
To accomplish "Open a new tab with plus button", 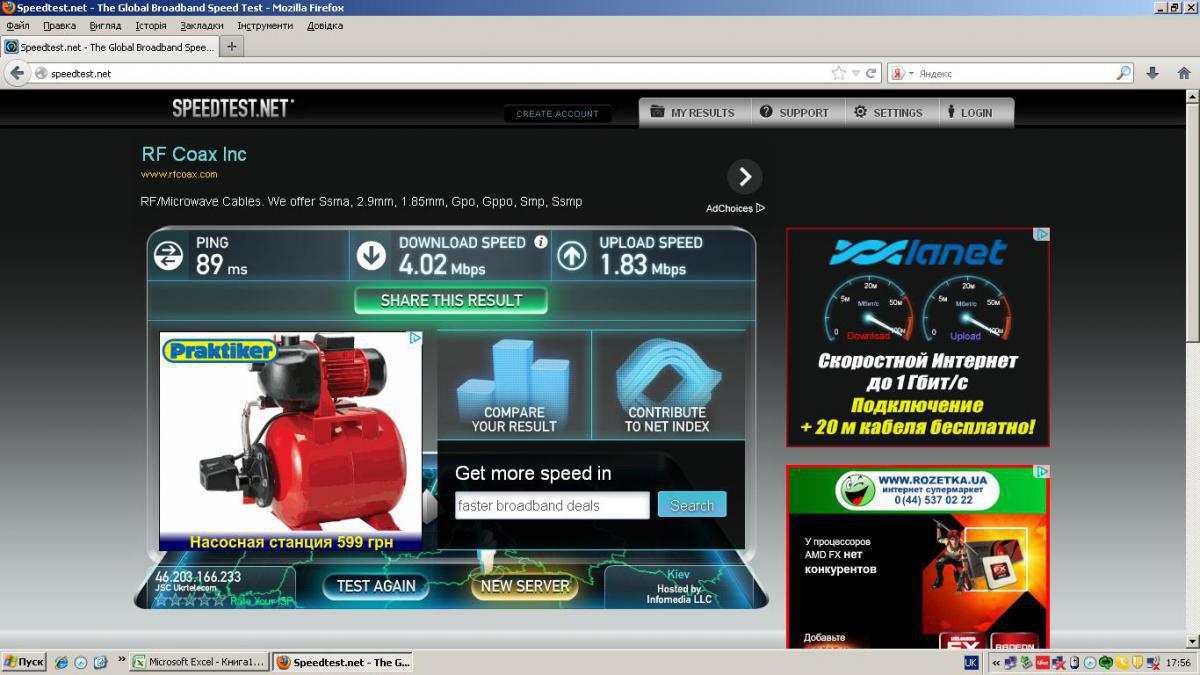I will point(232,46).
